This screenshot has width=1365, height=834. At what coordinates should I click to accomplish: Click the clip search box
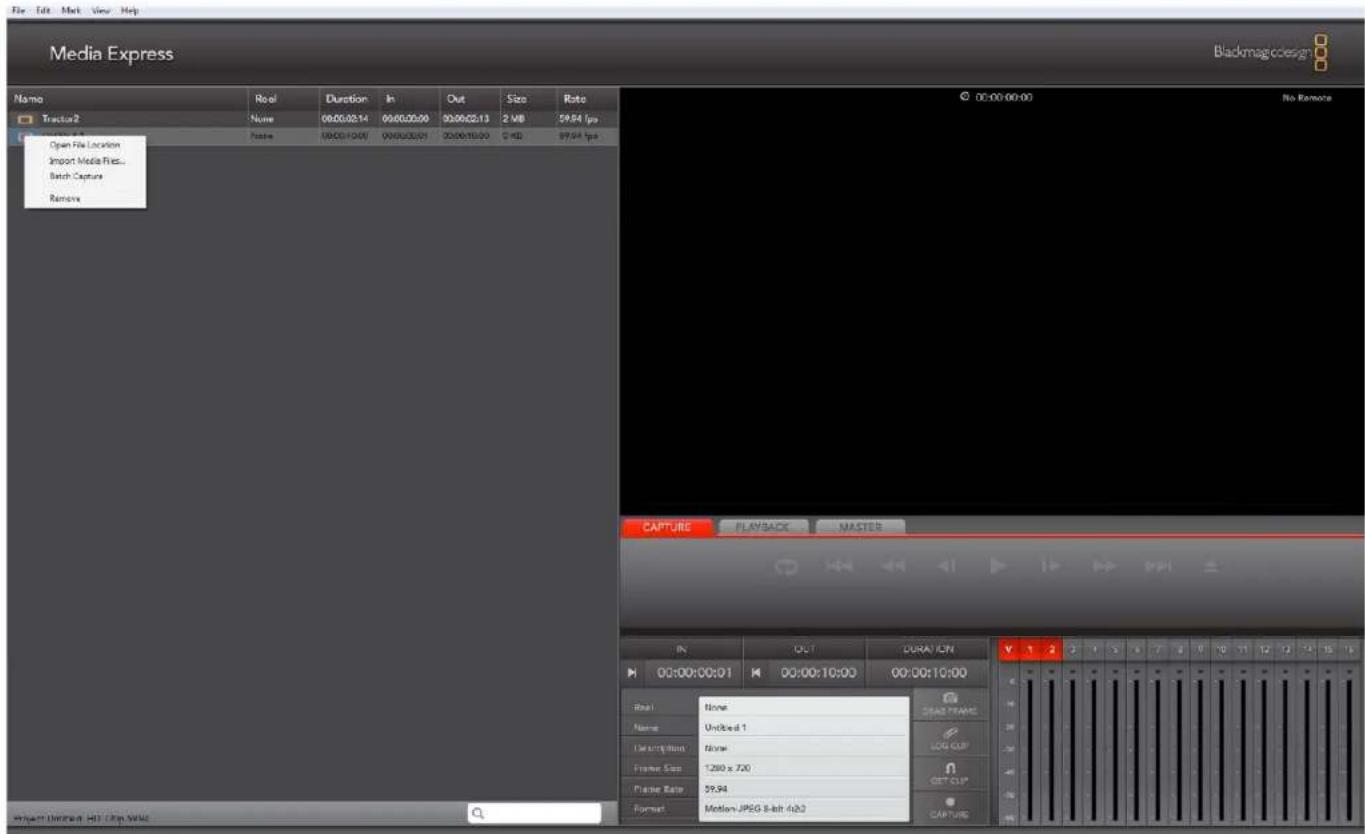click(x=535, y=814)
